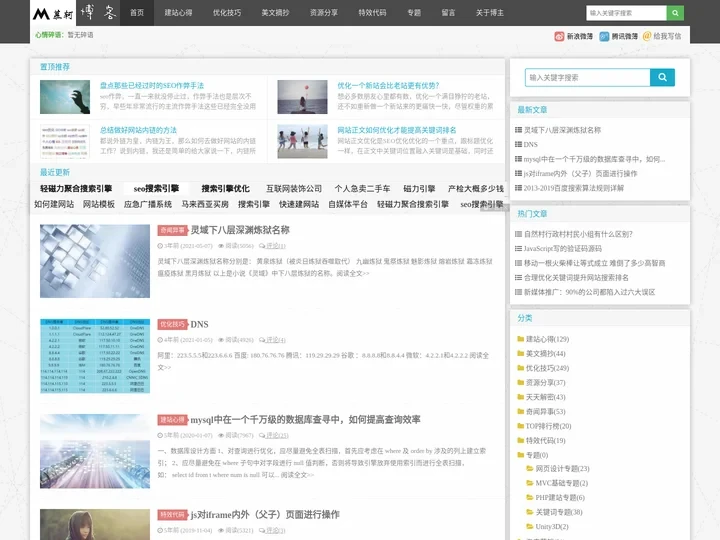Click the M 某柯博客 site logo
720x540 pixels.
point(74,13)
